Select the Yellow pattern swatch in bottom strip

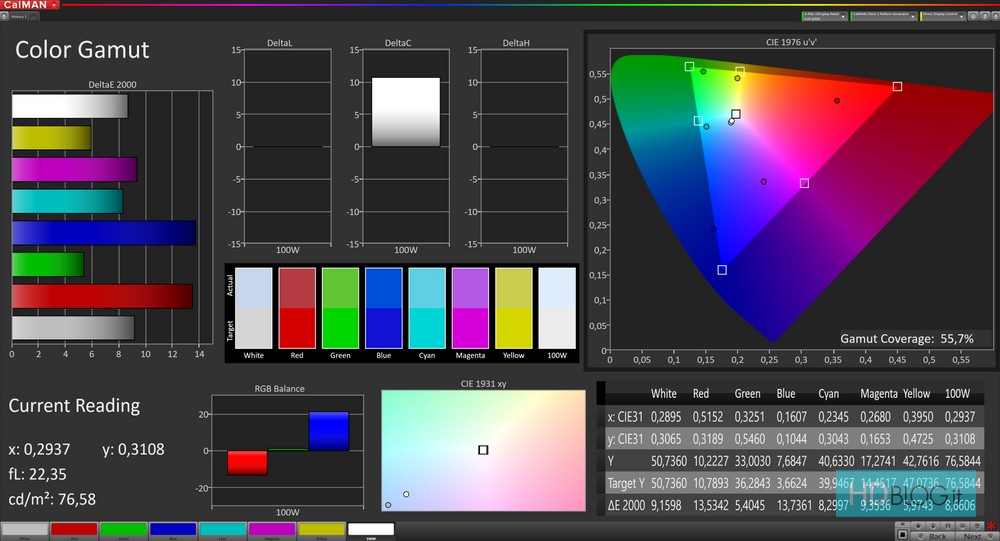pos(321,529)
